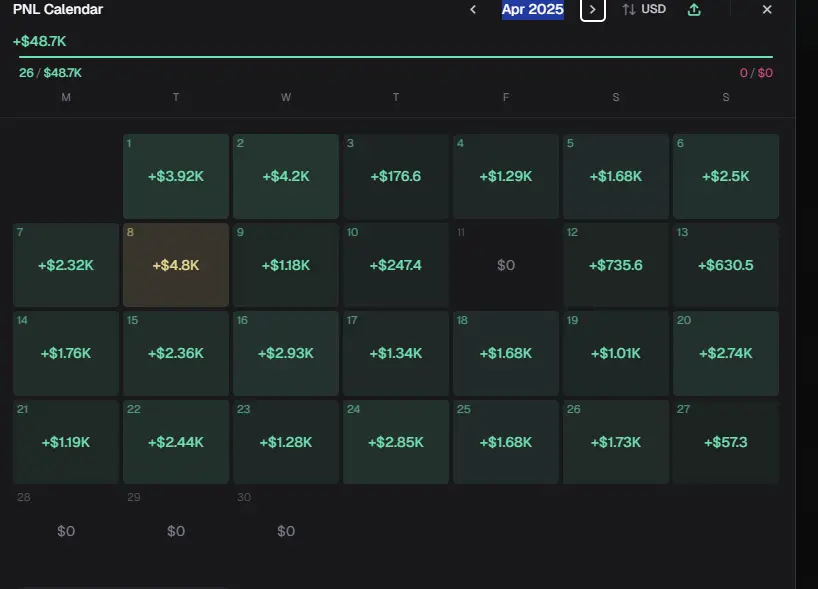Image resolution: width=818 pixels, height=589 pixels.
Task: Click day 29 cell showing $0
Action: (x=176, y=530)
